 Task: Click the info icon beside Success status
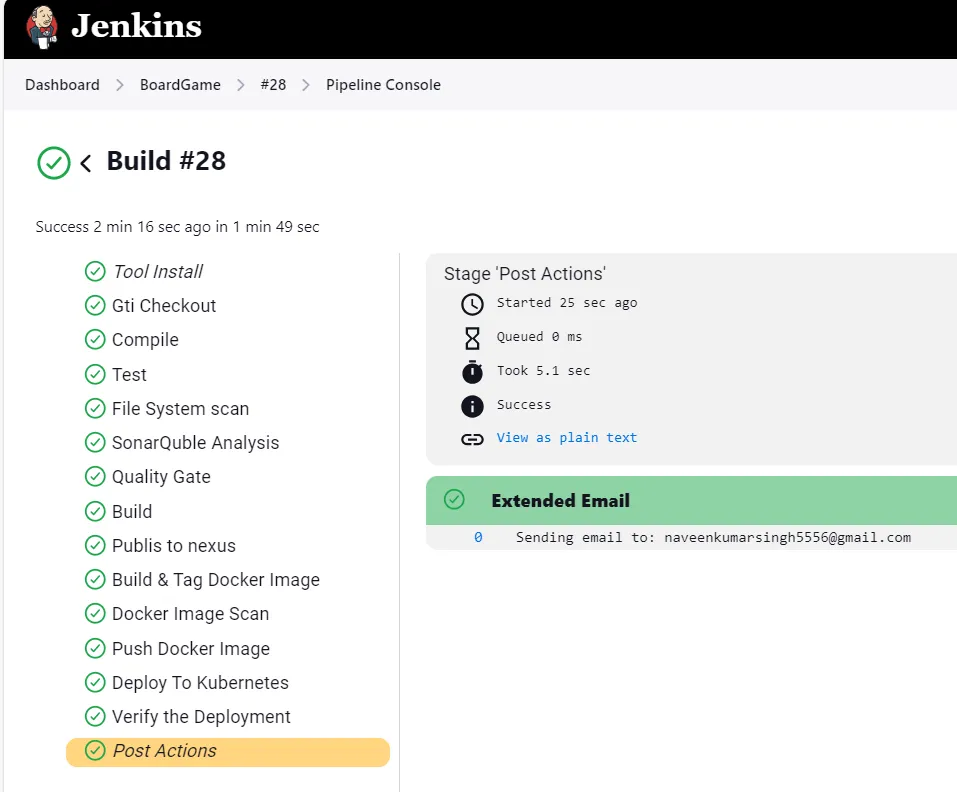[472, 406]
